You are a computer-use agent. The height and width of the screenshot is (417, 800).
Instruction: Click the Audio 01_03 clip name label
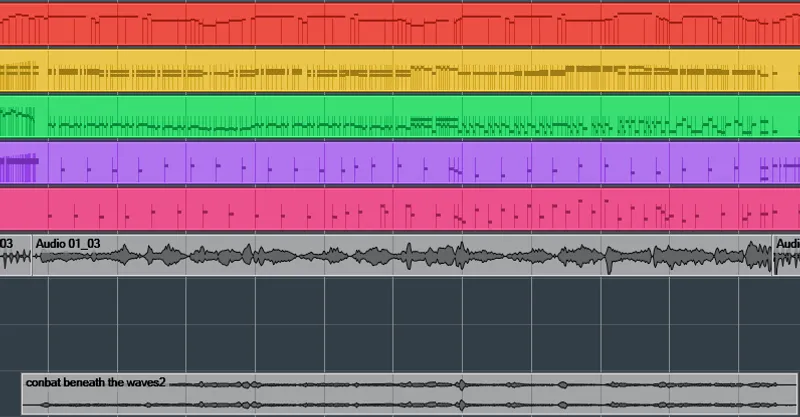click(x=68, y=243)
